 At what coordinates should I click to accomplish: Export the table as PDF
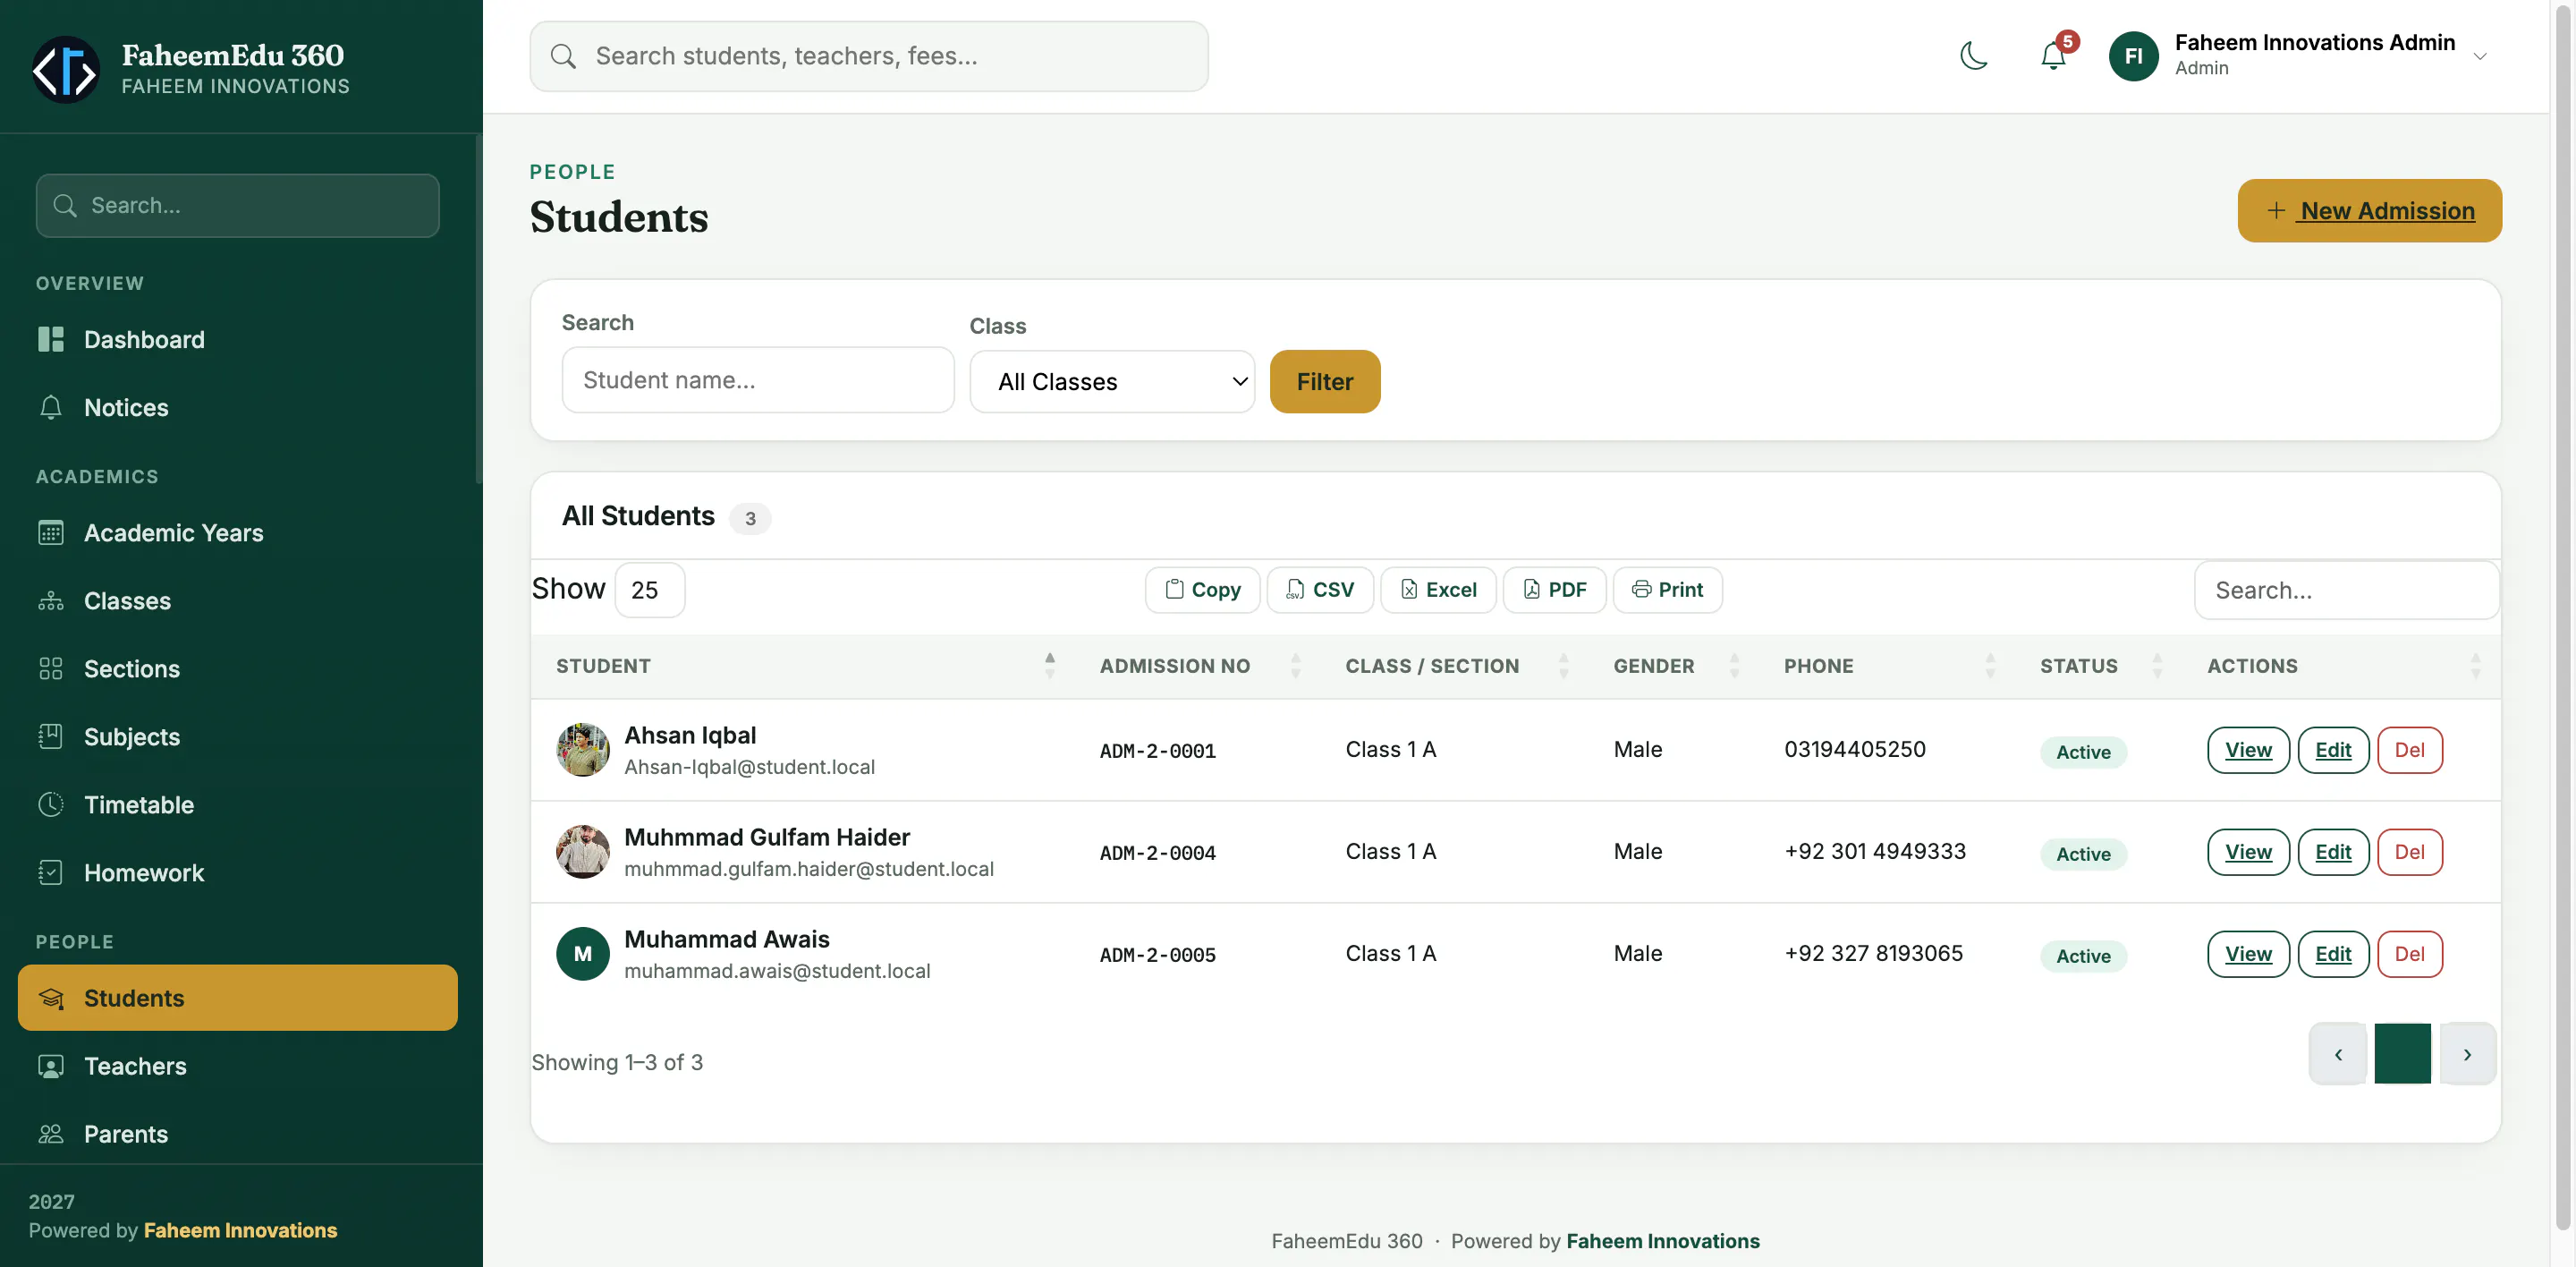tap(1555, 590)
